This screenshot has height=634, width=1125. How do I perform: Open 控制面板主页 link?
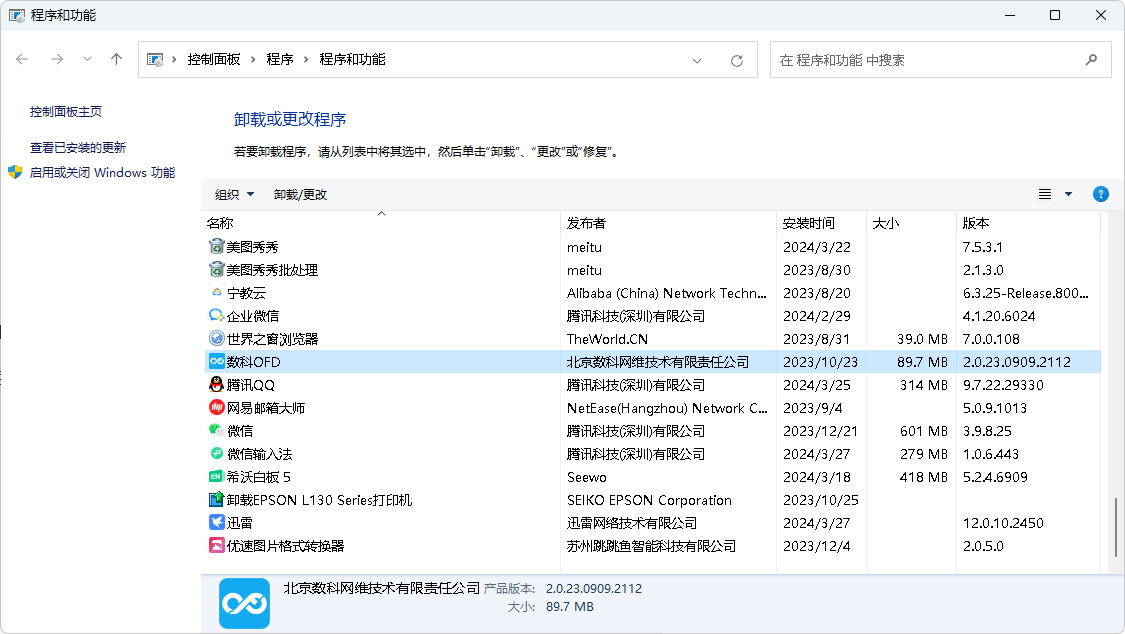tap(66, 111)
